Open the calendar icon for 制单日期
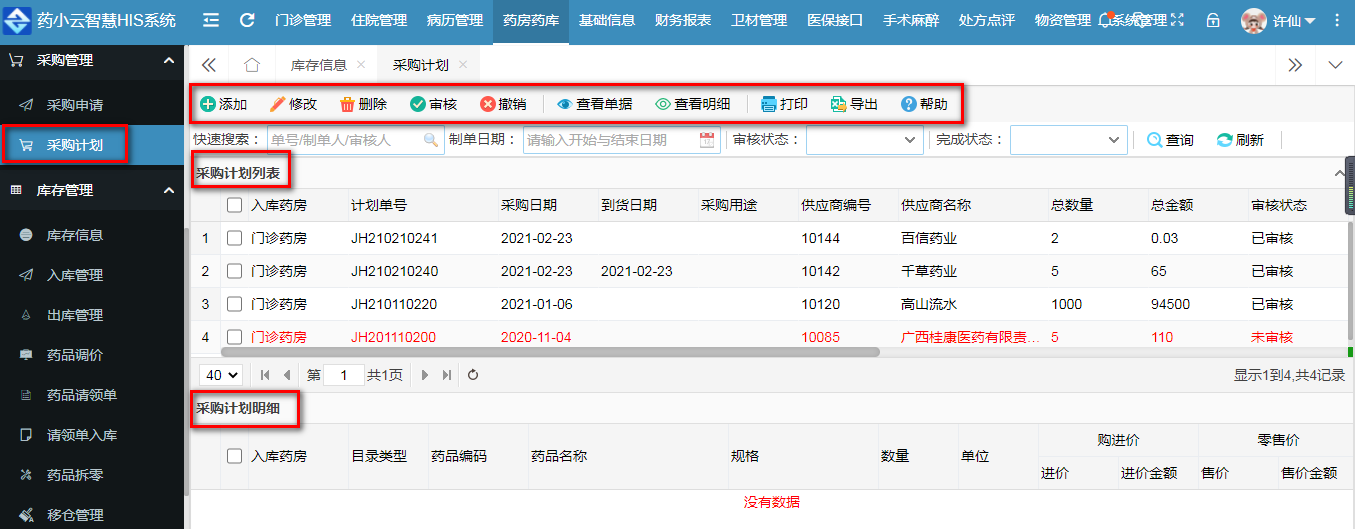 pyautogui.click(x=708, y=140)
